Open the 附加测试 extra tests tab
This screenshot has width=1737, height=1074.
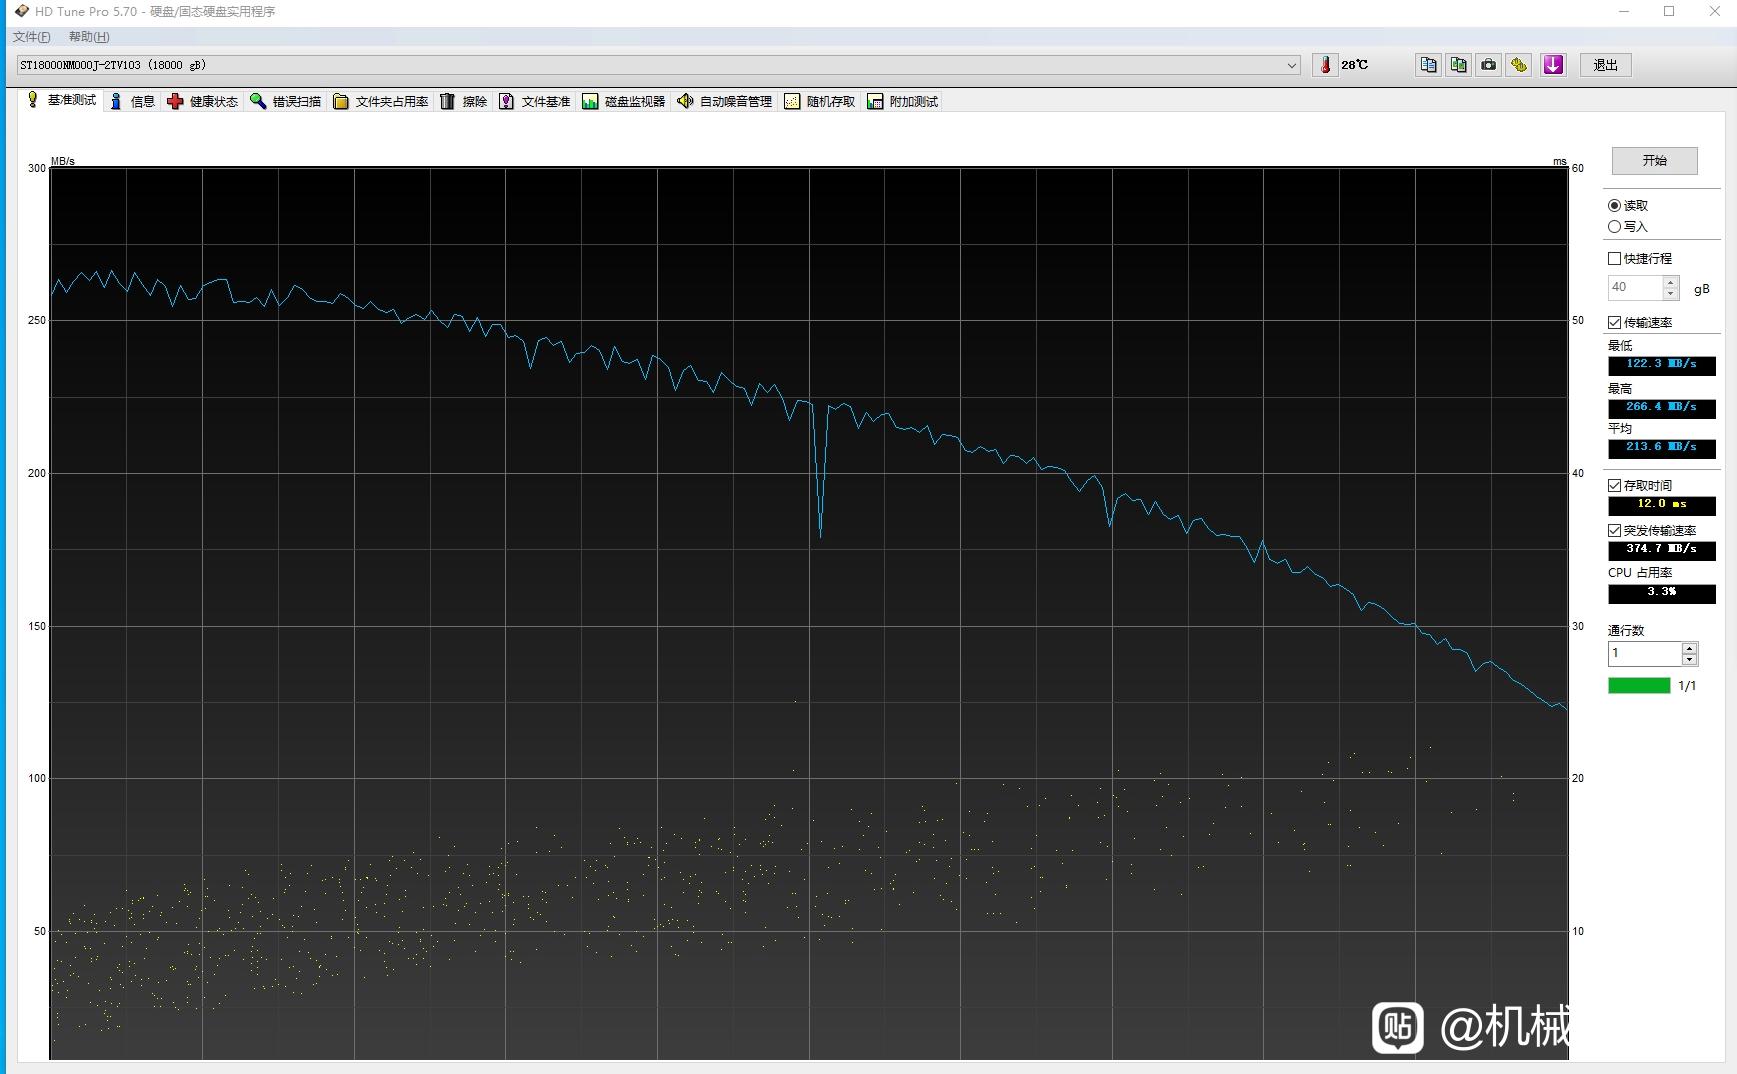902,101
